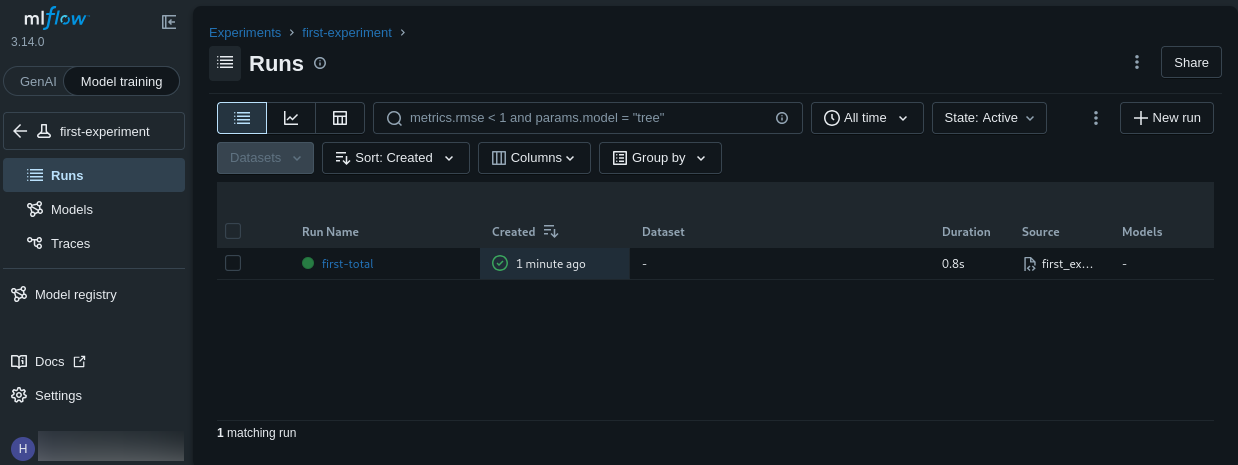Open the Sort: Created dropdown
1238x465 pixels.
[395, 158]
